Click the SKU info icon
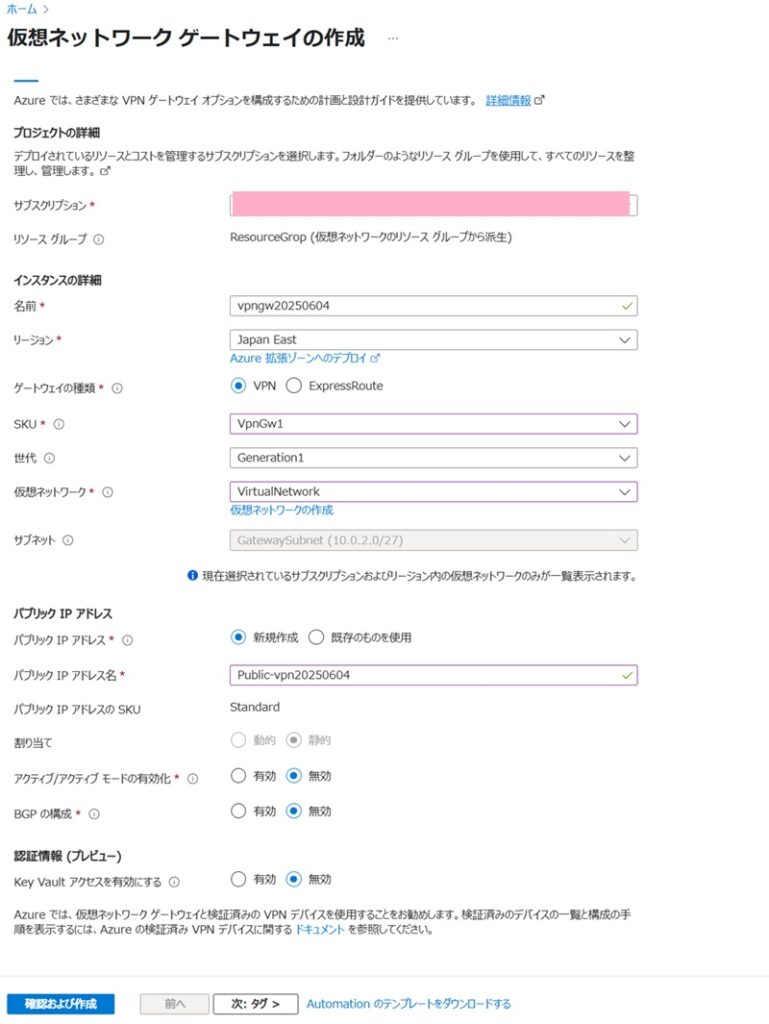 59,424
